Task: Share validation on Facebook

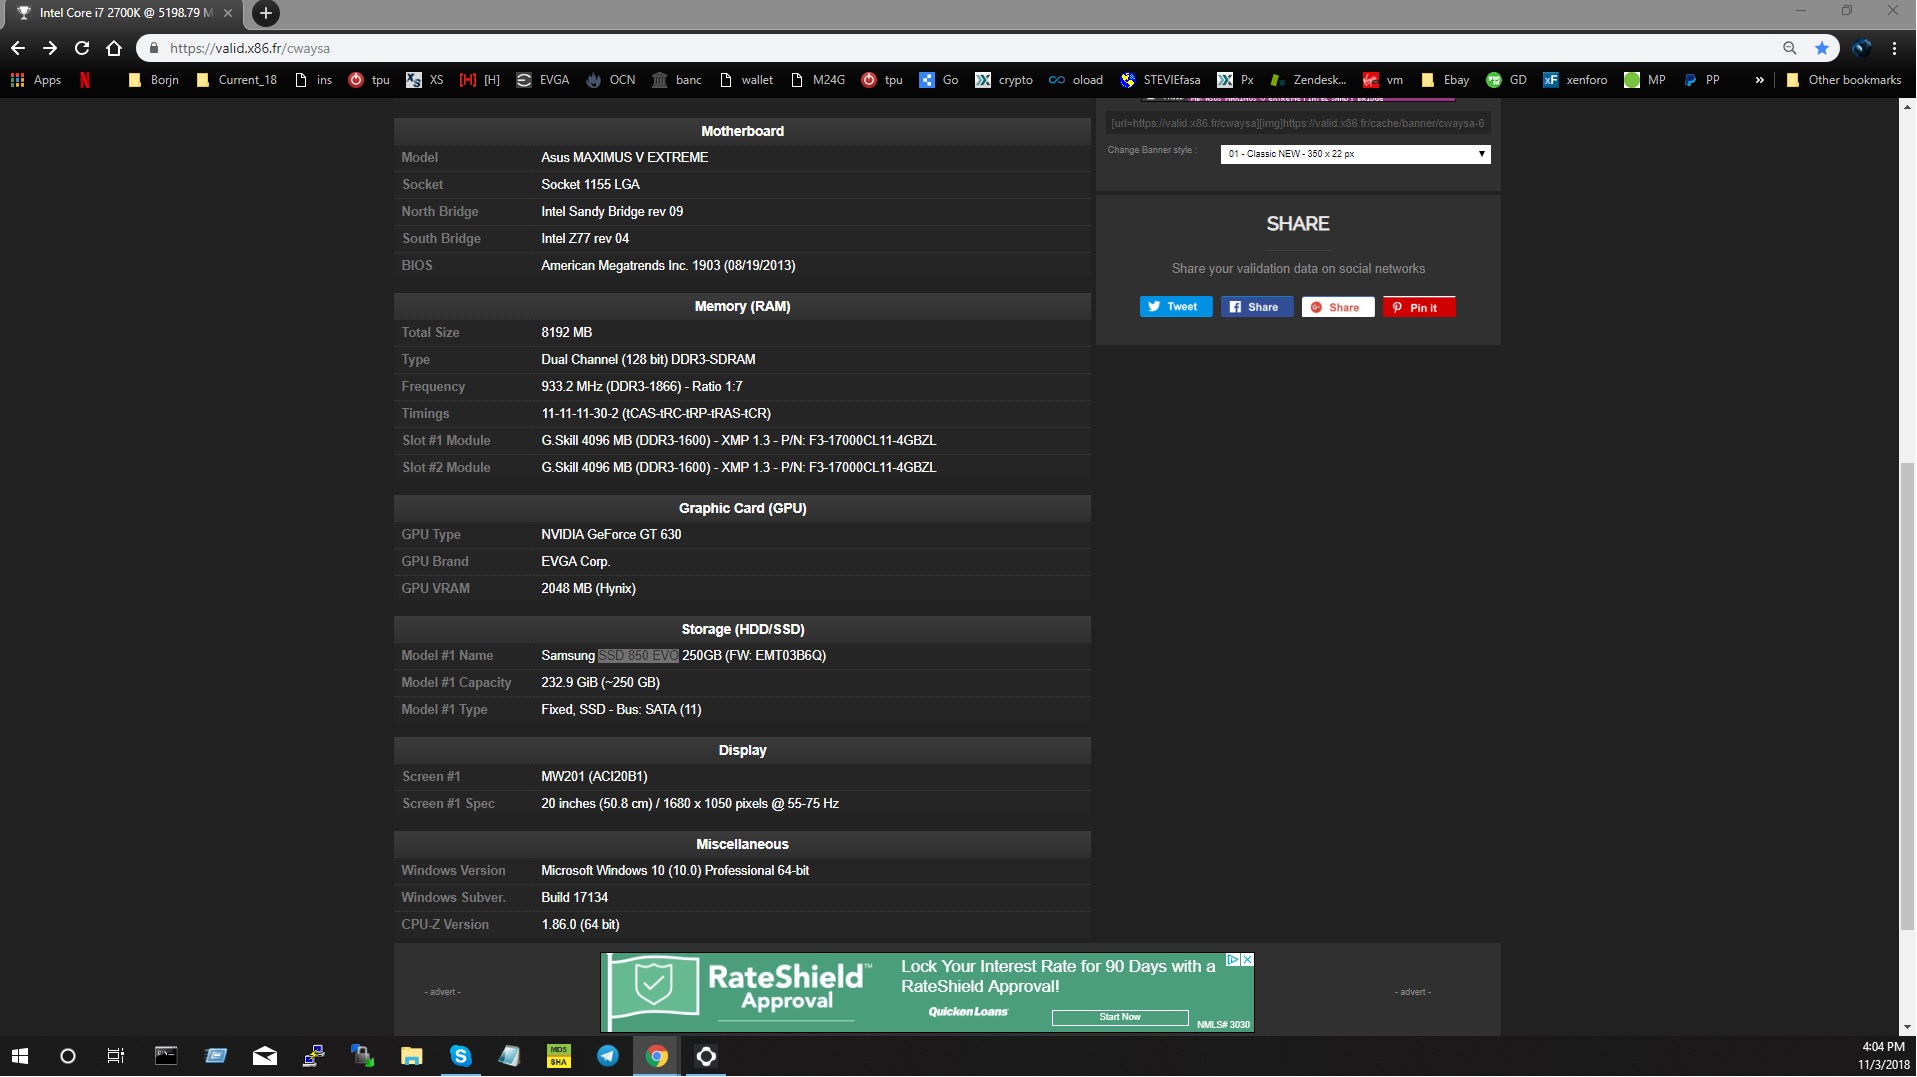Action: pyautogui.click(x=1257, y=307)
